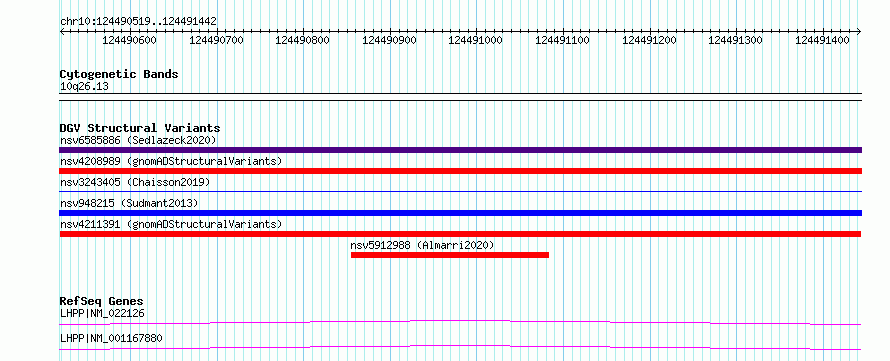
Task: Click the left arrow of the ruler
Action: pos(62,32)
